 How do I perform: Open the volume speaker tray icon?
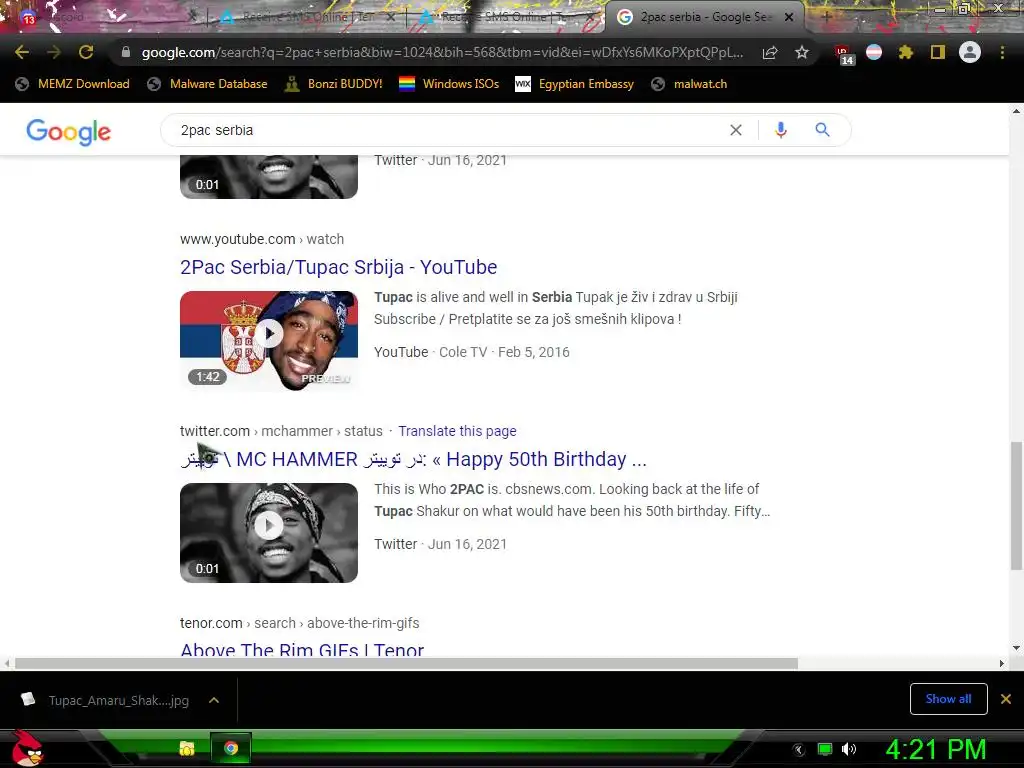[849, 750]
